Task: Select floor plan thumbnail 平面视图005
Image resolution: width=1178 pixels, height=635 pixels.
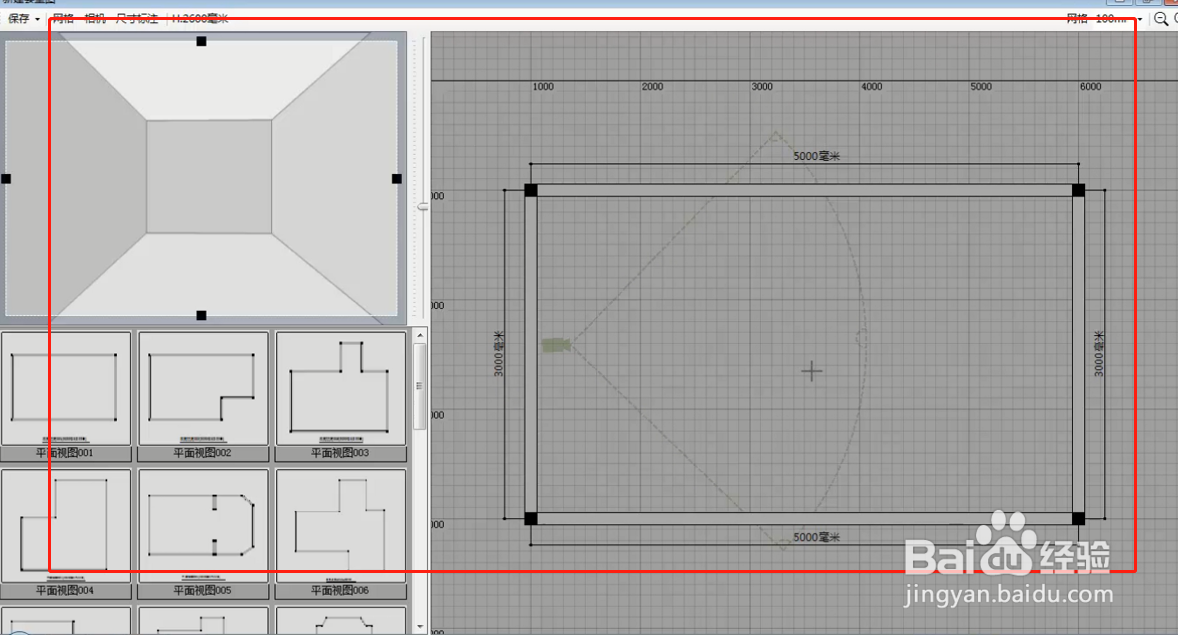Action: (x=204, y=534)
